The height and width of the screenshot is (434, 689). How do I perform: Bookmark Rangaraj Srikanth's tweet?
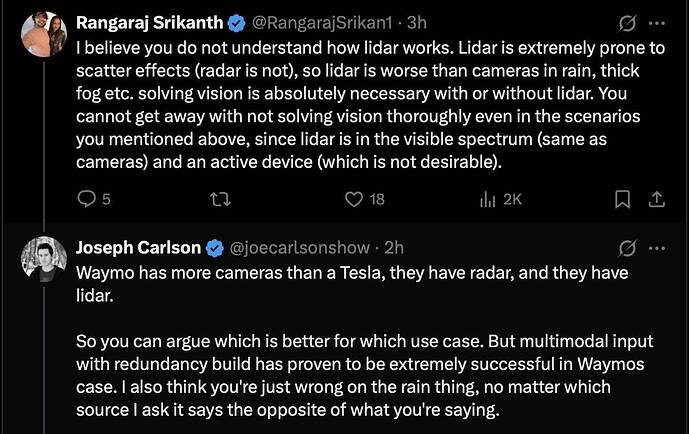622,200
